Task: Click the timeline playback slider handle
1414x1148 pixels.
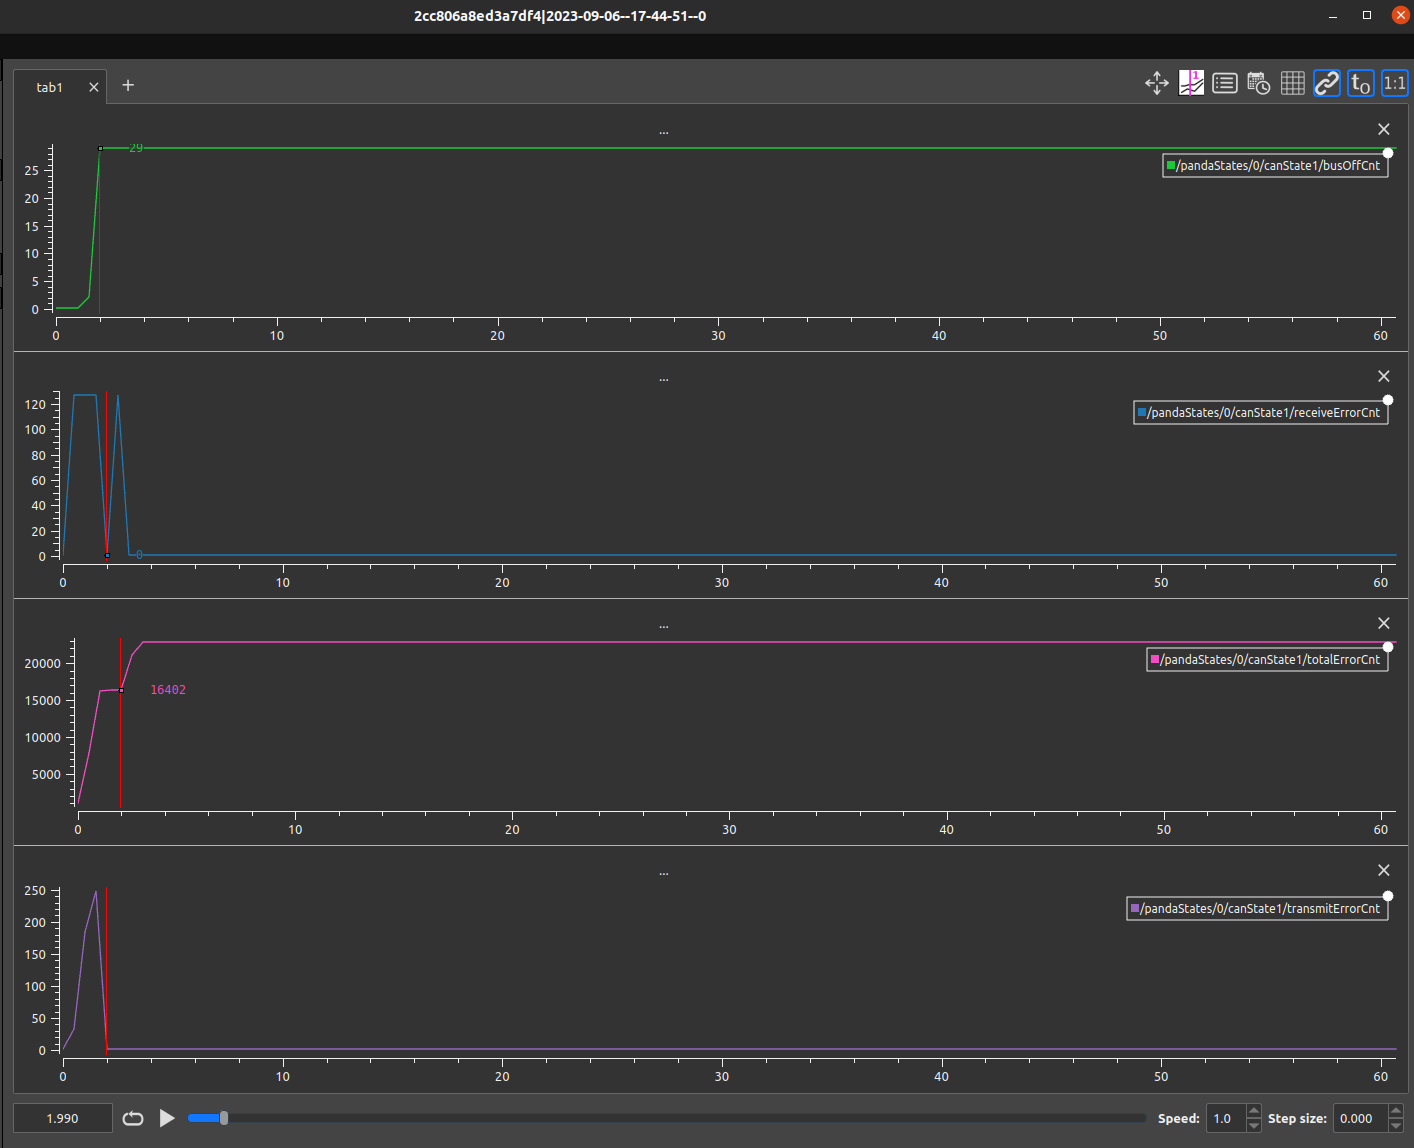Action: 222,1118
